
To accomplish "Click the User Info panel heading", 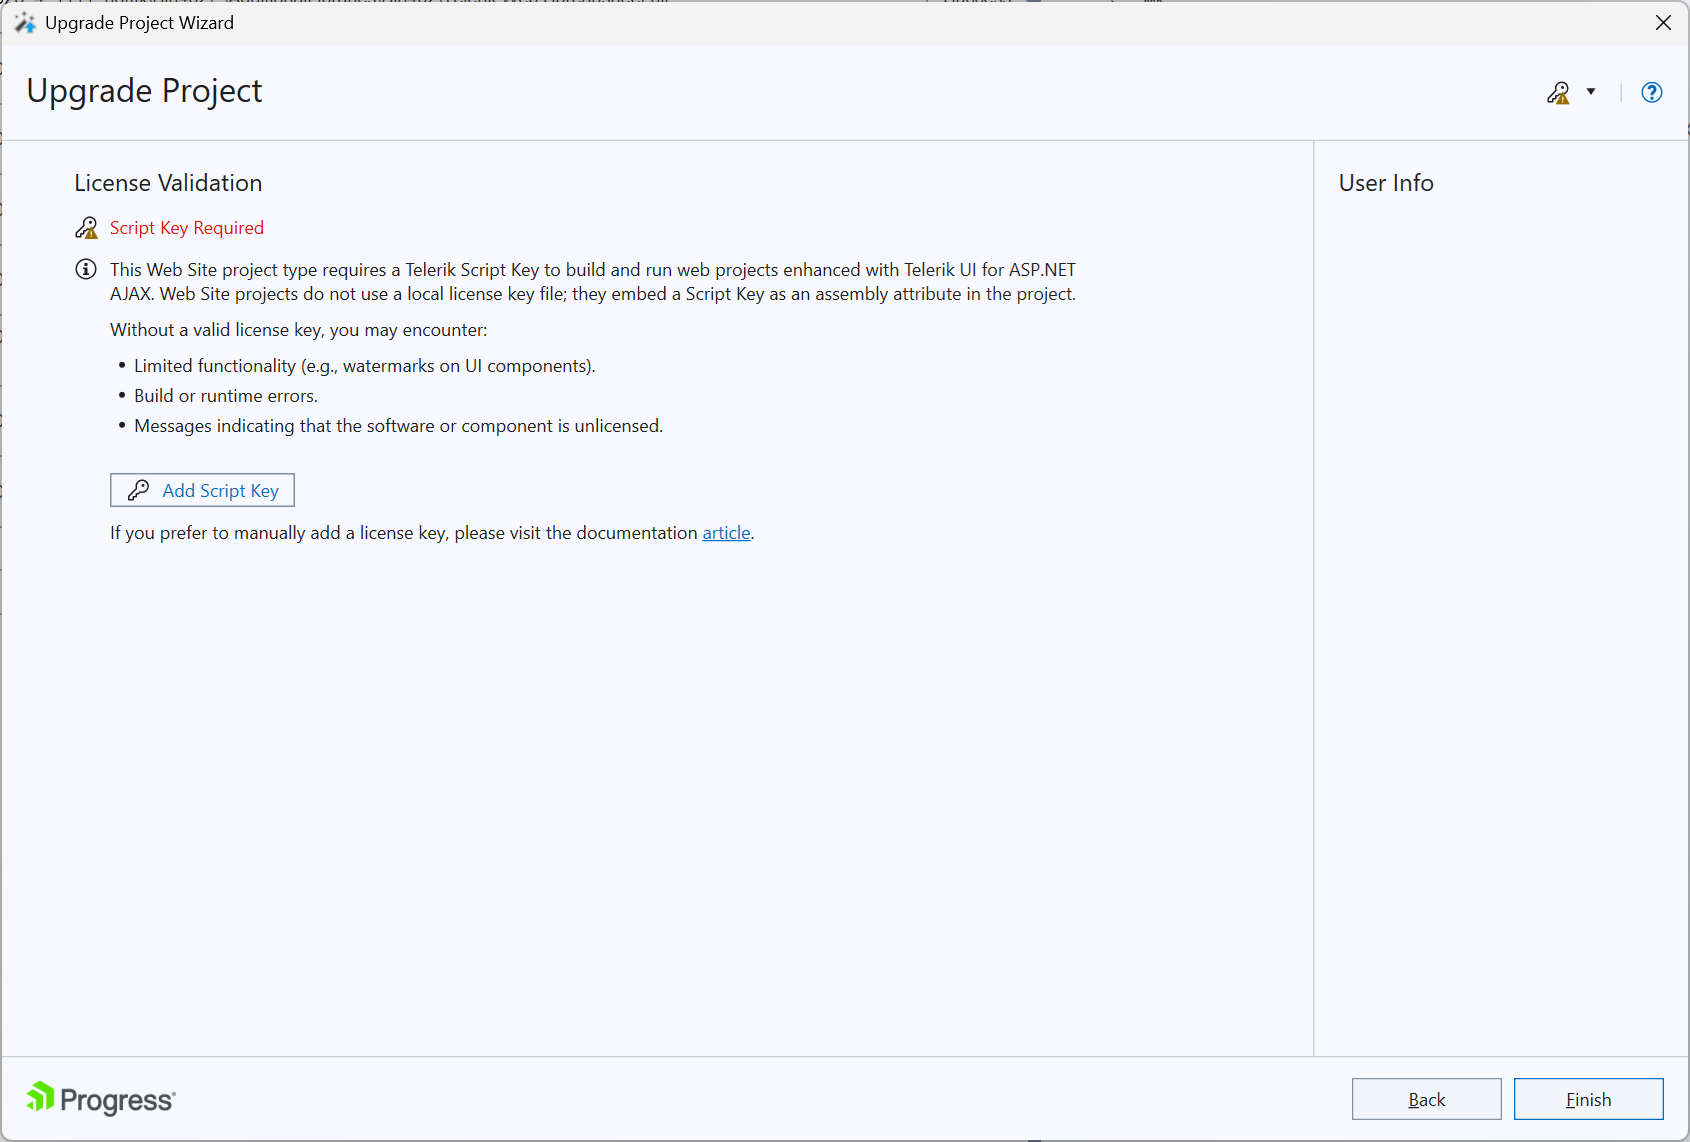I will [x=1386, y=183].
